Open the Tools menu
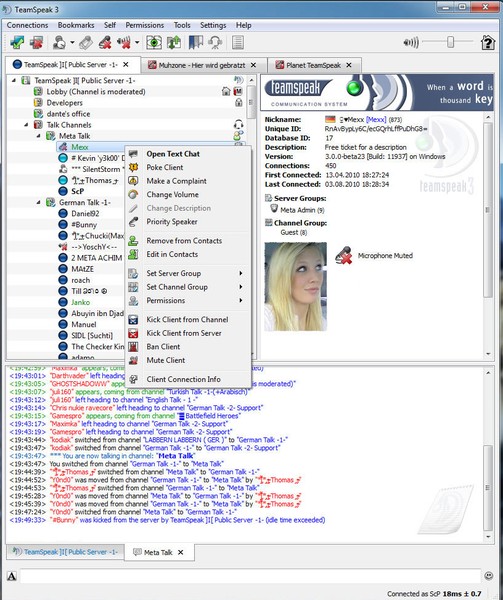 pos(182,25)
